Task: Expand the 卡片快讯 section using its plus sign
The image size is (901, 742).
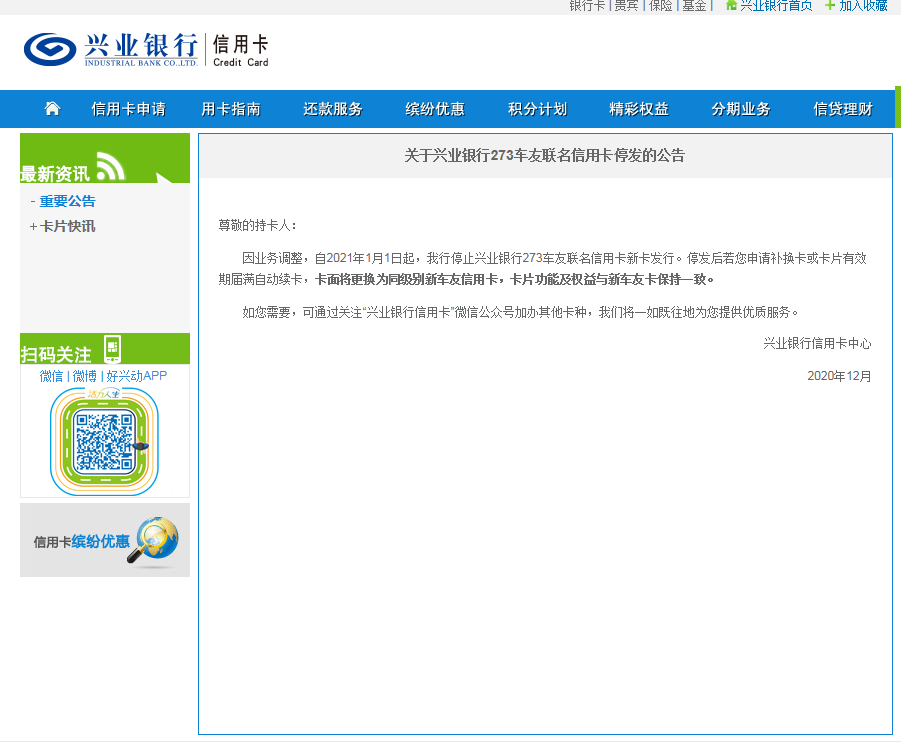Action: (x=33, y=227)
